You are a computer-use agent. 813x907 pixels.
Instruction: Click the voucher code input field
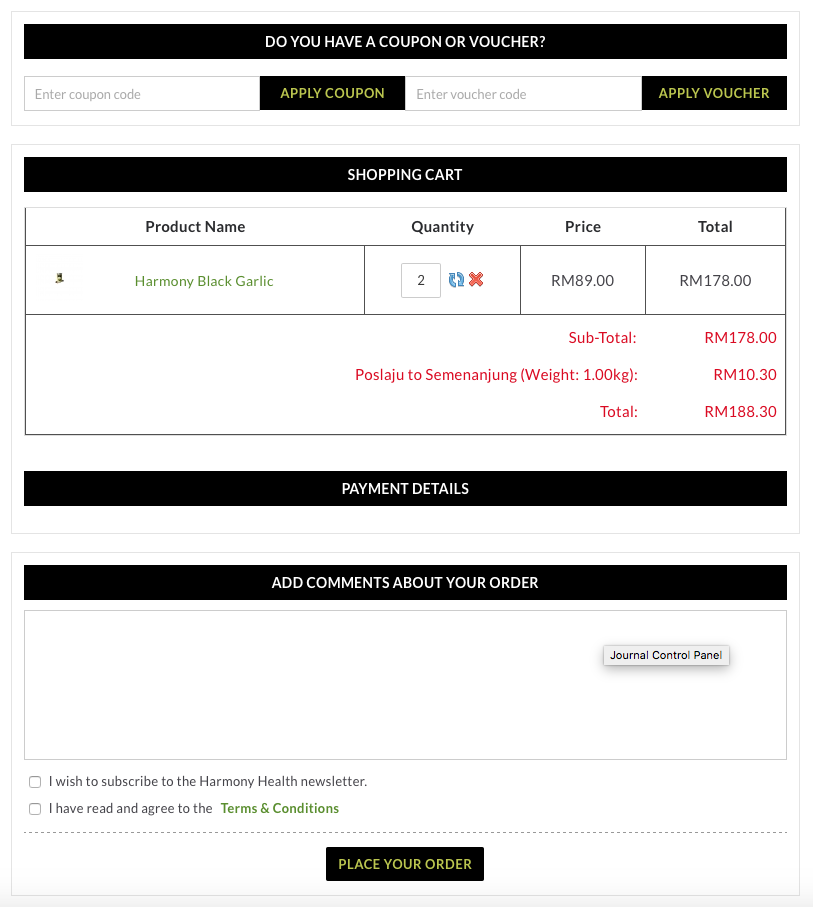tap(523, 93)
